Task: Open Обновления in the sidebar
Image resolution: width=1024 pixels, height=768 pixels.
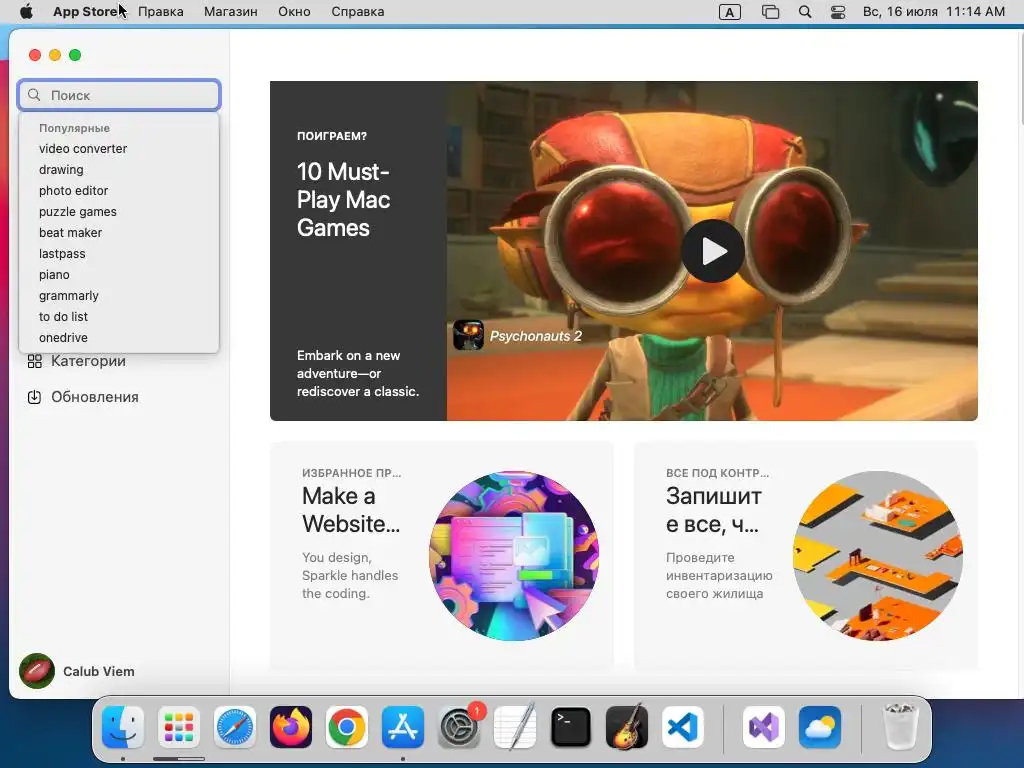Action: 95,397
